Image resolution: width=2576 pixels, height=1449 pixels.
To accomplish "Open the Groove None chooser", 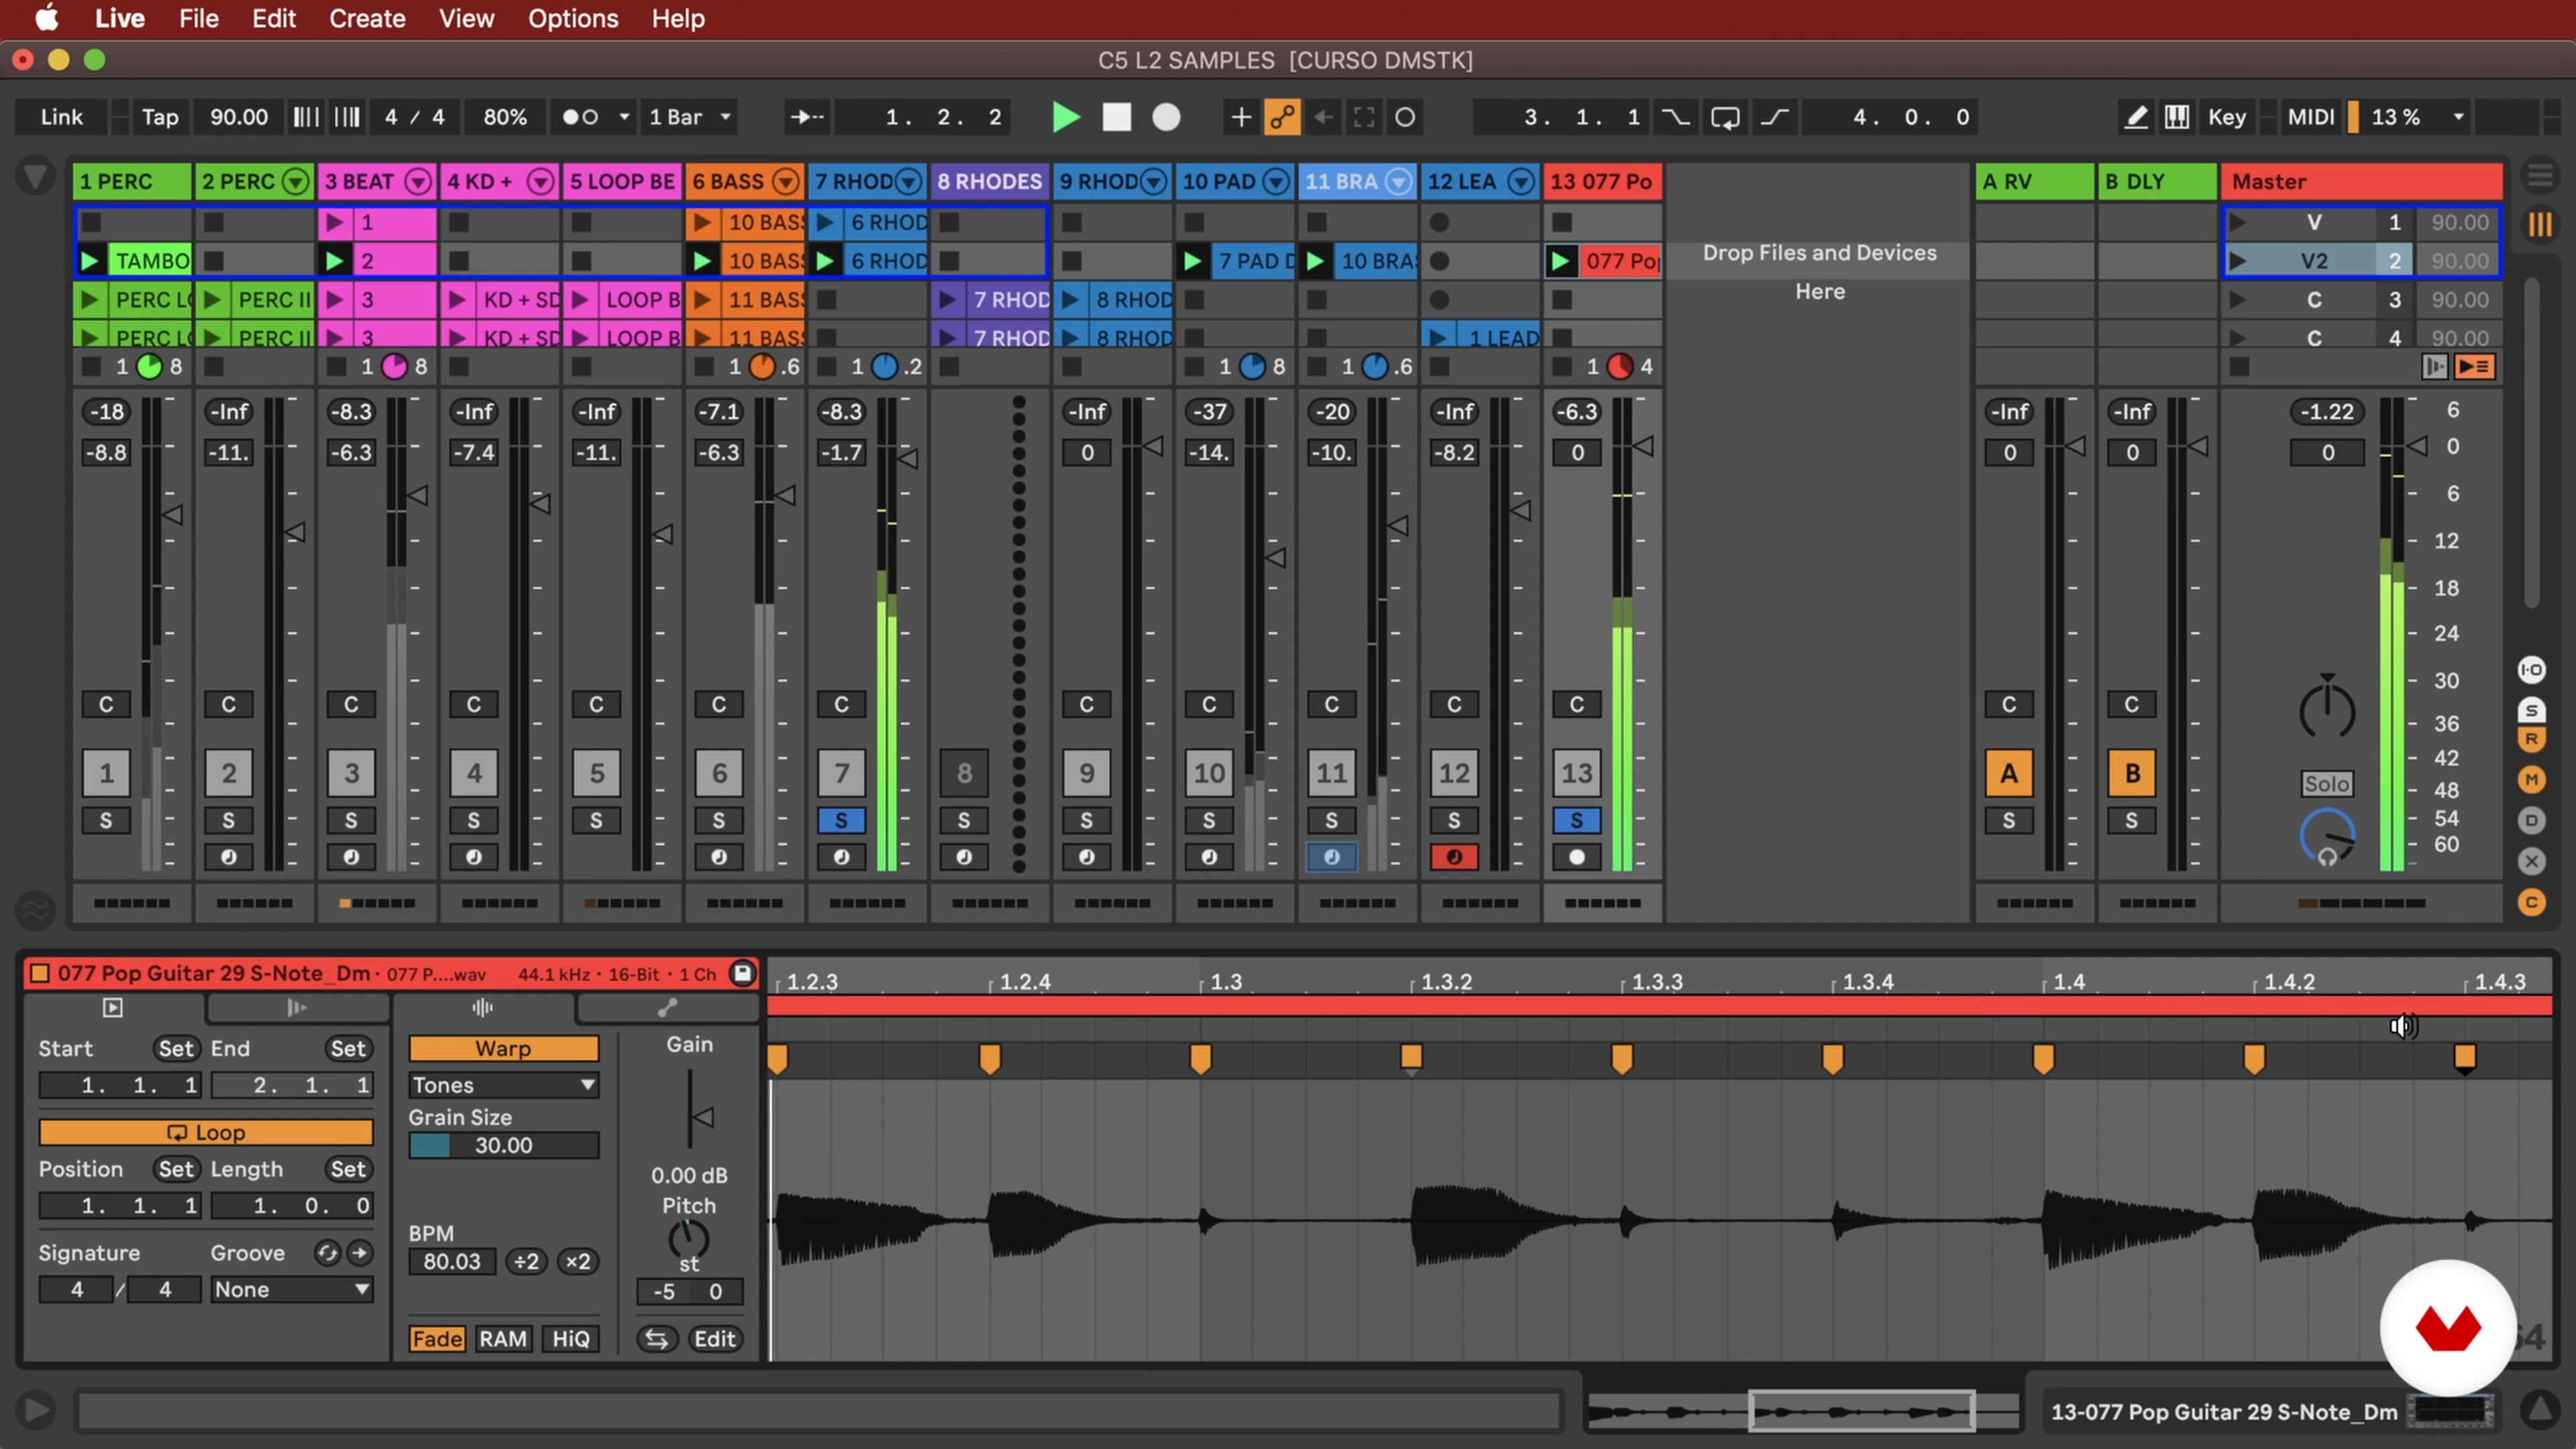I will click(x=291, y=1289).
